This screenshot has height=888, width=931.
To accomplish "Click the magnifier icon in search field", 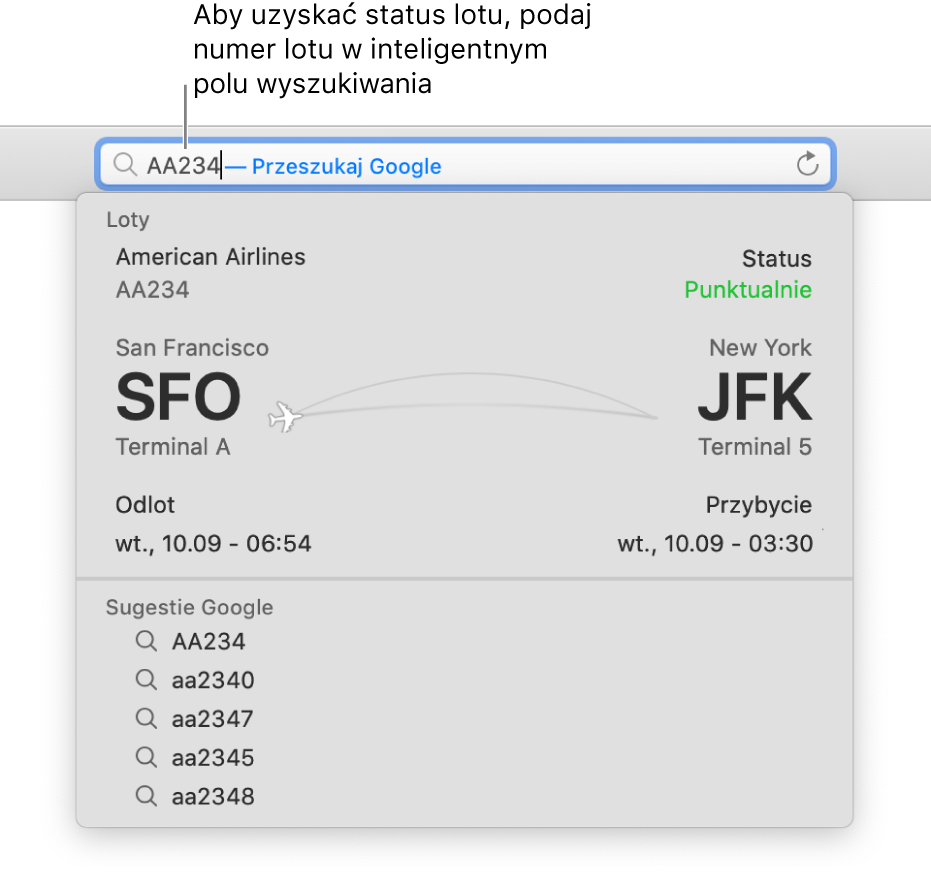I will coord(124,165).
